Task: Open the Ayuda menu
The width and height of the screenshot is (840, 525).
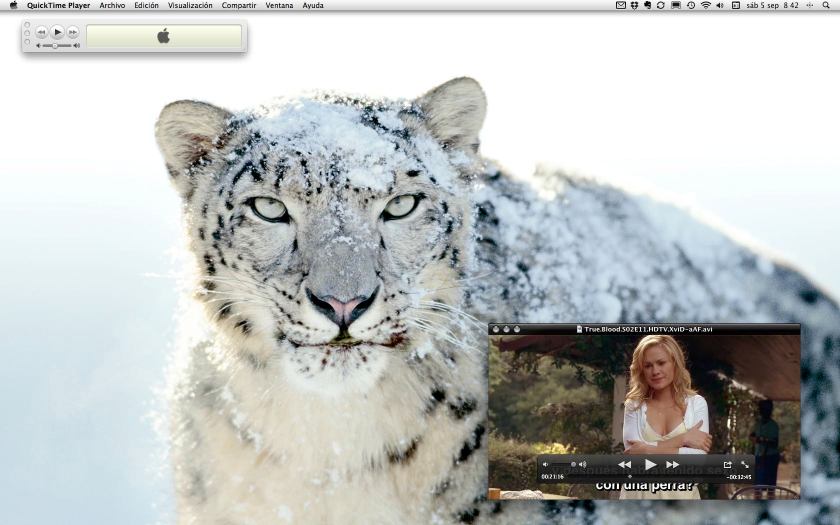Action: click(313, 6)
